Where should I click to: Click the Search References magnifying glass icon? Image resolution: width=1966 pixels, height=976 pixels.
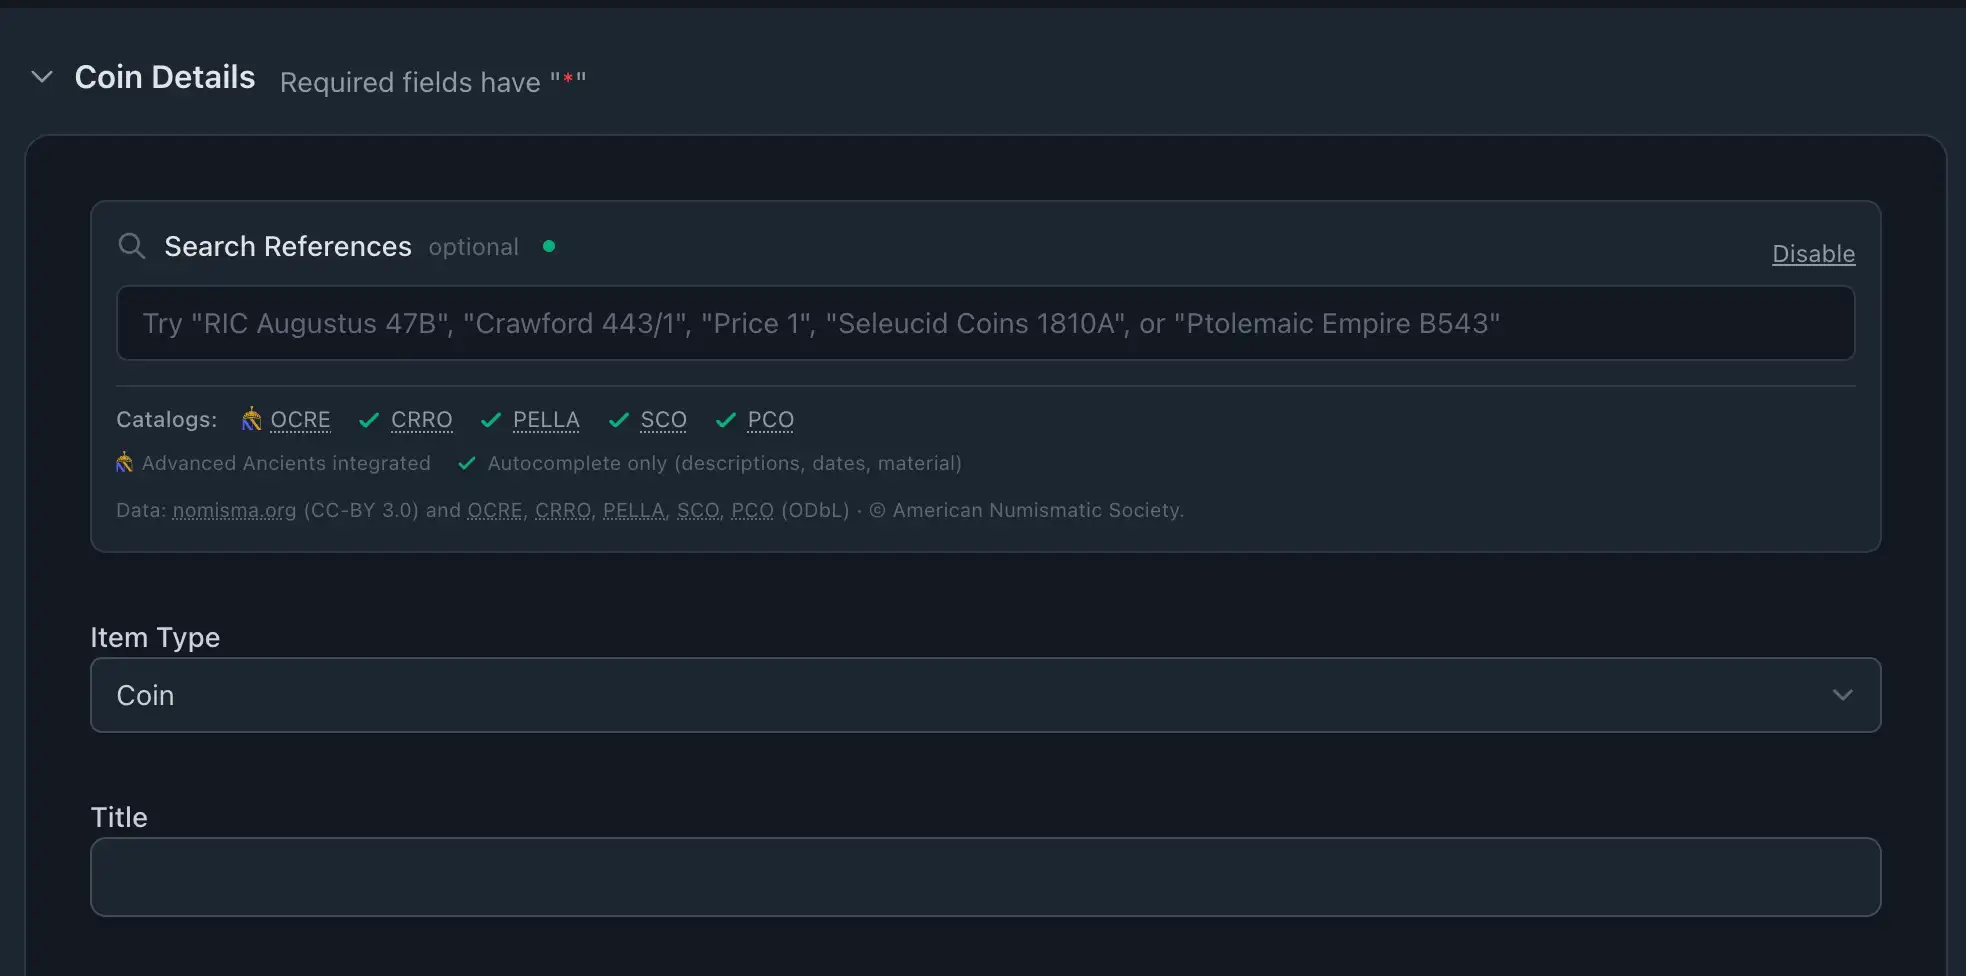pos(131,246)
